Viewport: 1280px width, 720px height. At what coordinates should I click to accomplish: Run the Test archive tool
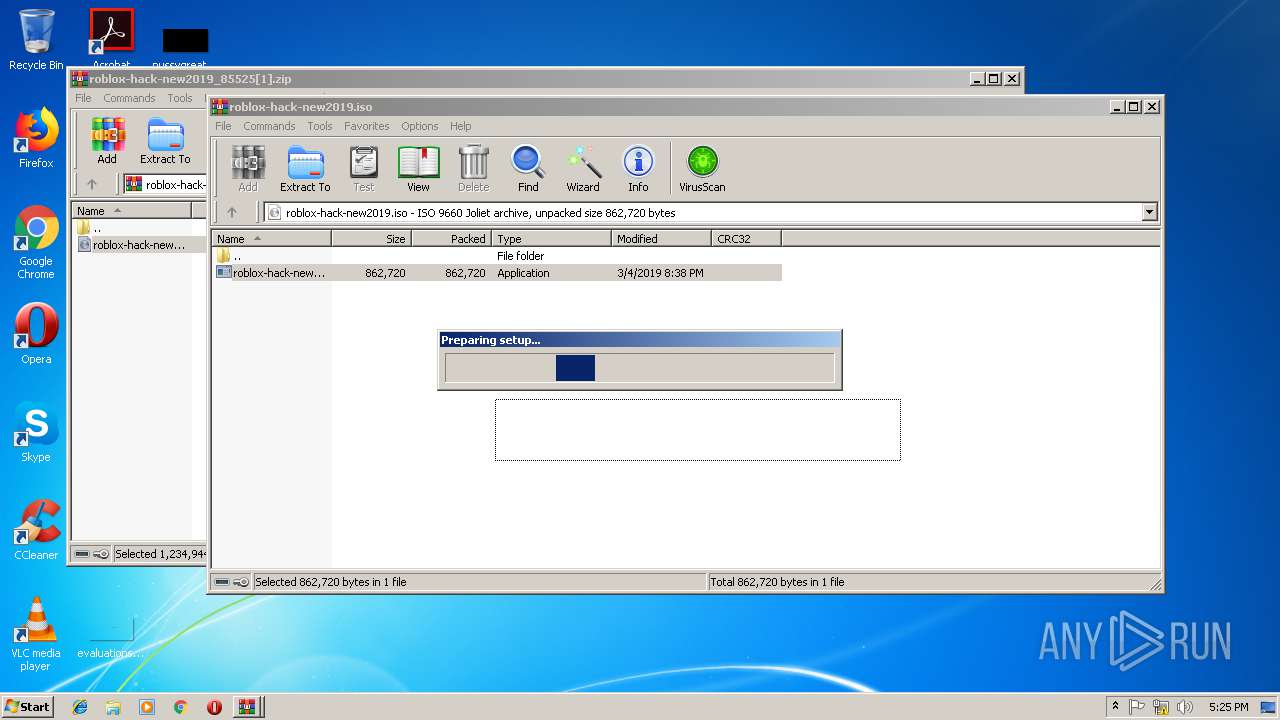pos(364,168)
